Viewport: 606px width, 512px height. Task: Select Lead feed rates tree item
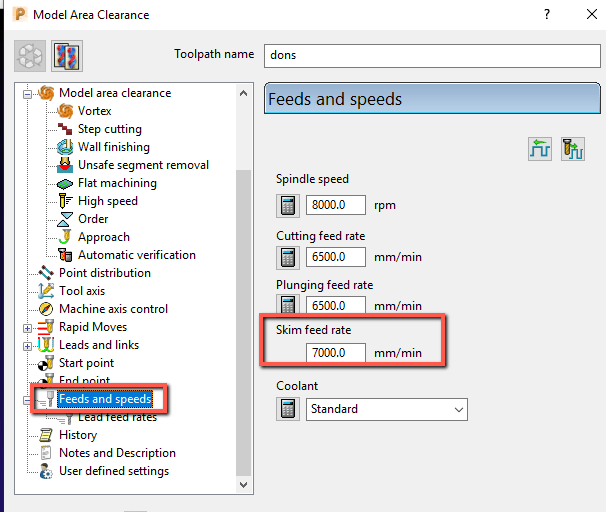(117, 417)
